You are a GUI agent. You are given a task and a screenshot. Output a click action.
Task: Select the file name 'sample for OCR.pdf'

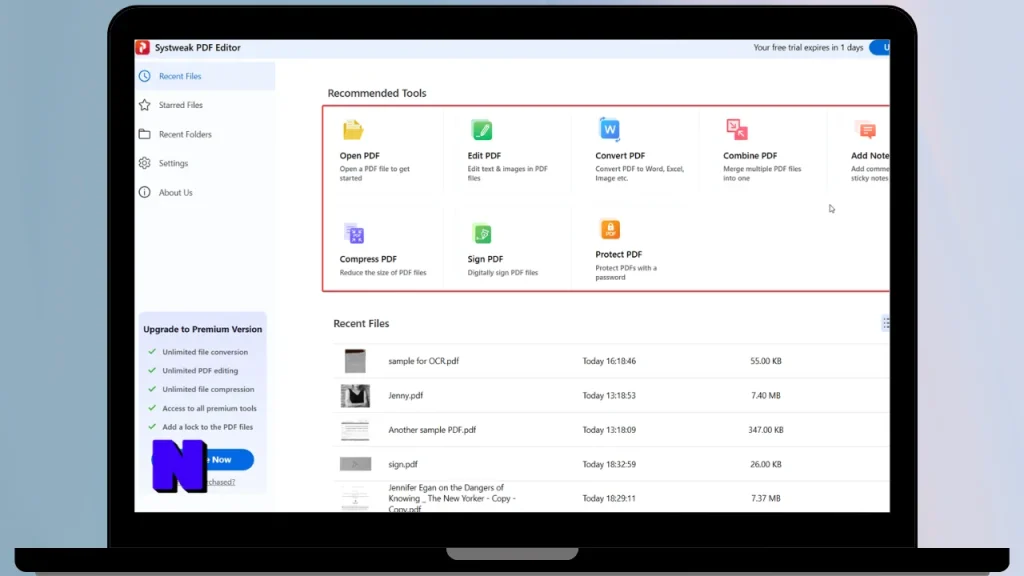pos(423,360)
